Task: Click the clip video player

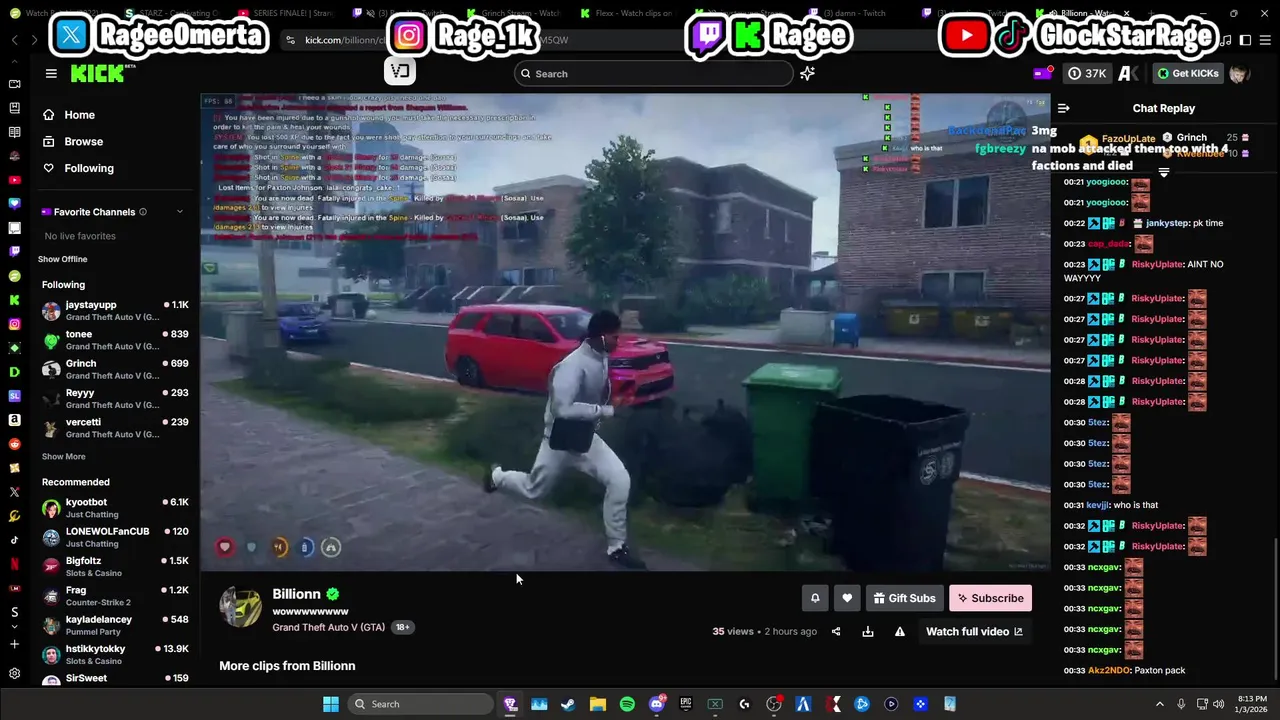Action: point(625,332)
